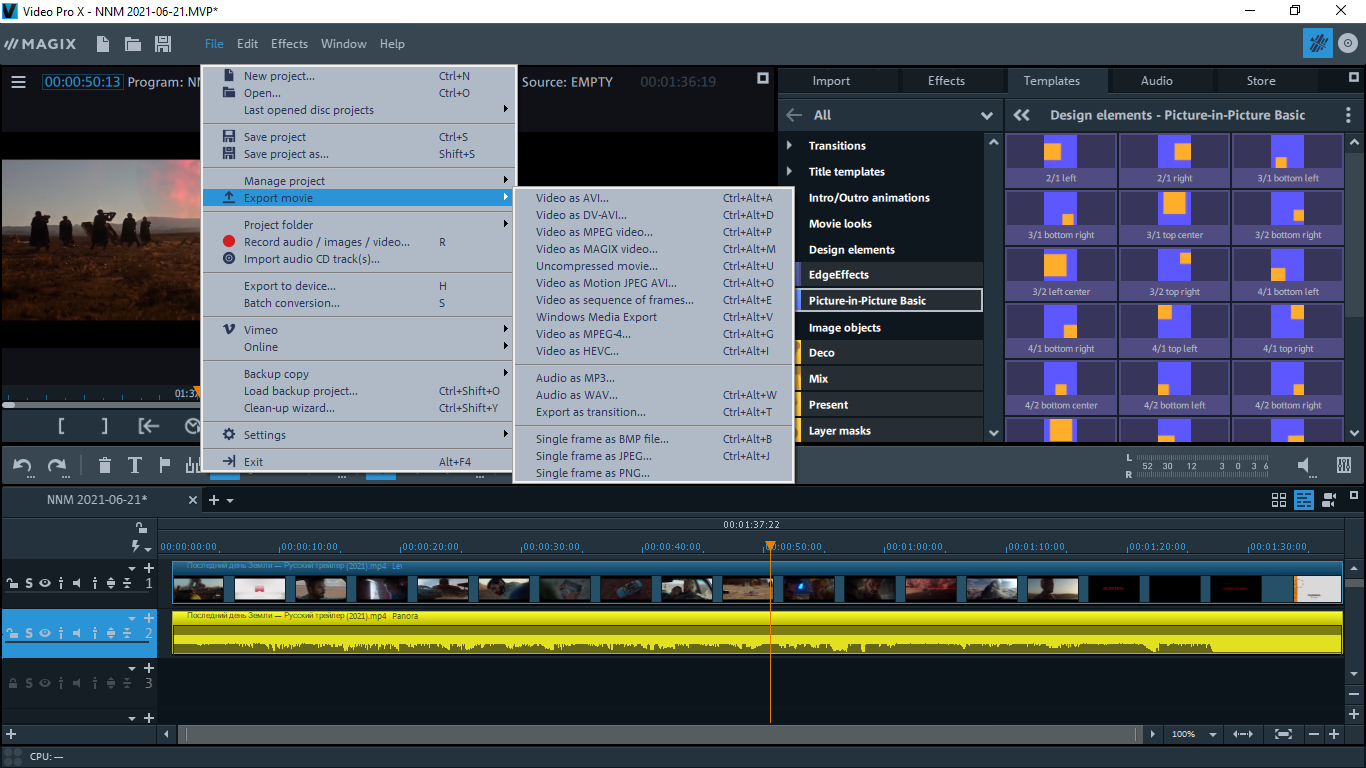
Task: Select the 3/1 top center template thumbnail
Action: [x=1174, y=214]
